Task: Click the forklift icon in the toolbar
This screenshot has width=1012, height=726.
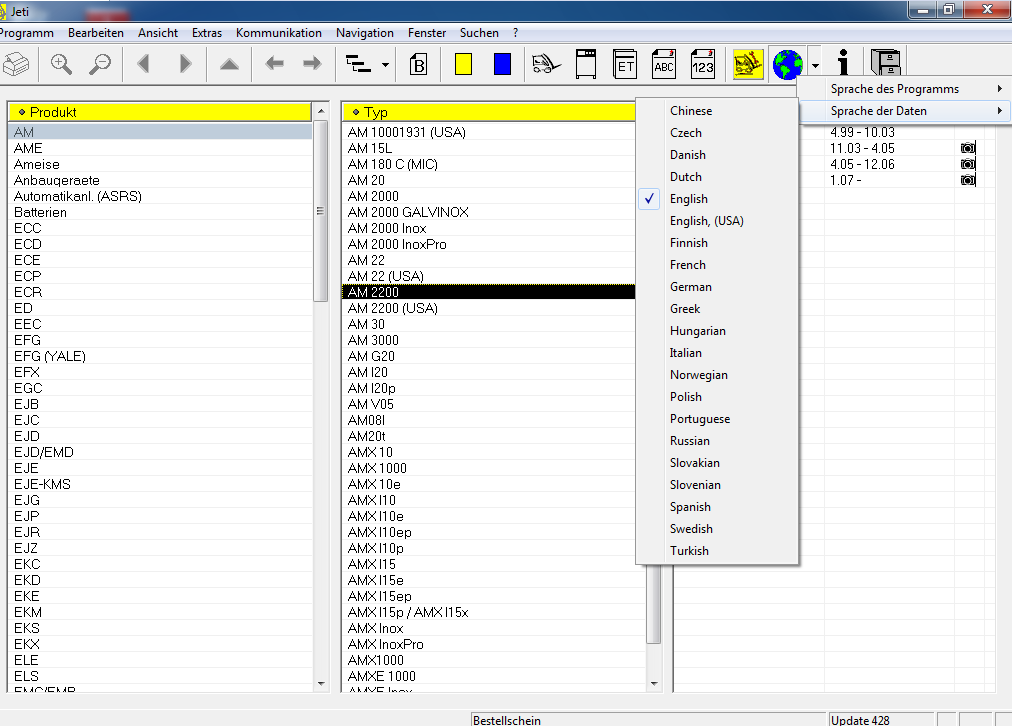Action: (547, 64)
